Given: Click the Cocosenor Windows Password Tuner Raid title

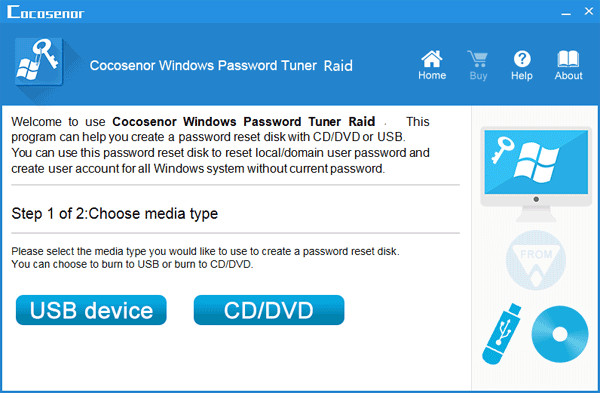Looking at the screenshot, I should pos(221,65).
